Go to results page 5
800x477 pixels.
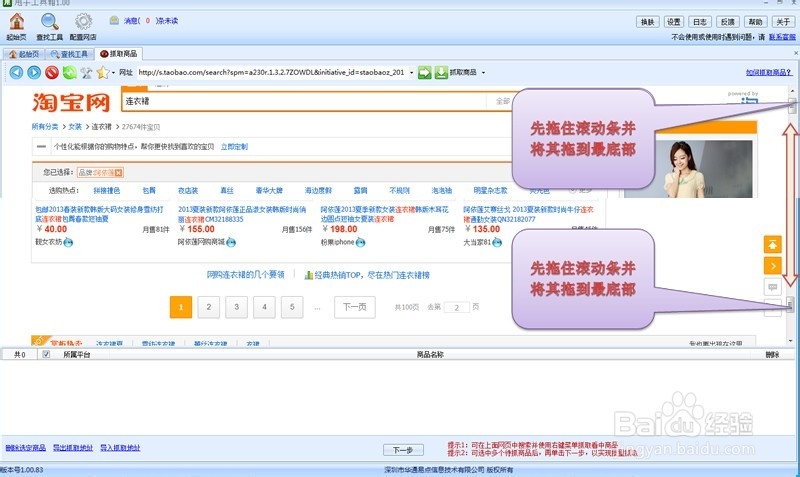click(x=292, y=307)
